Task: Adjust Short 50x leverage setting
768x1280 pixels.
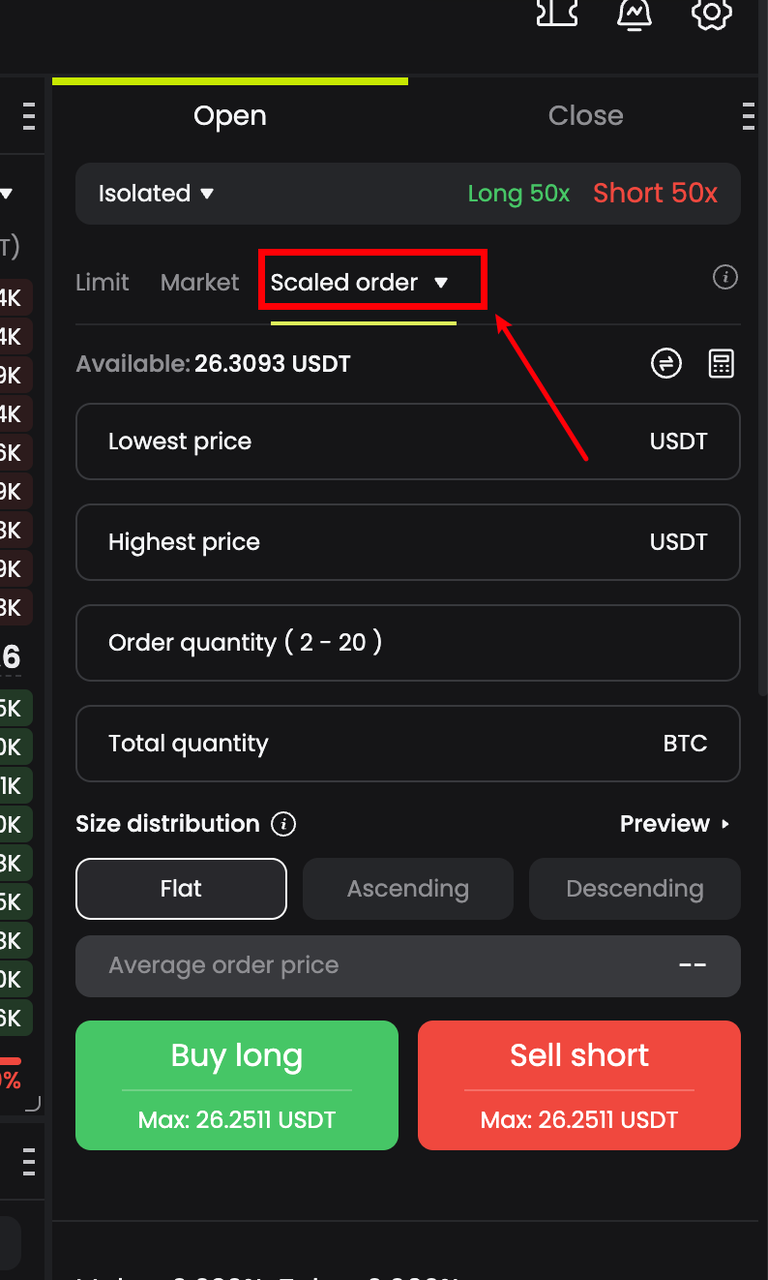Action: click(655, 194)
